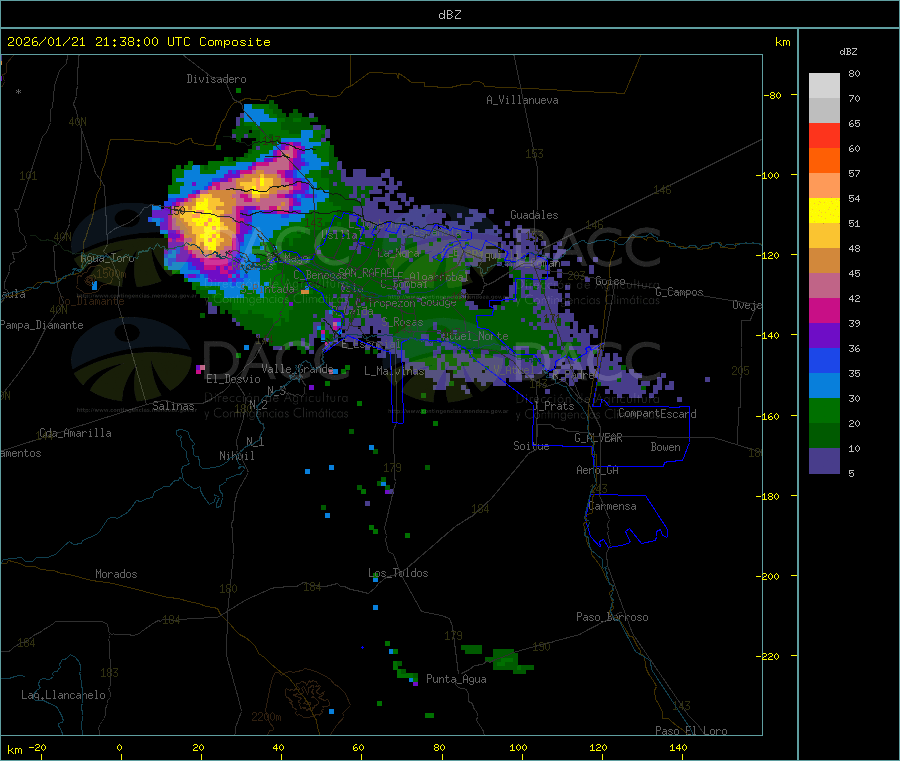The height and width of the screenshot is (761, 900).
Task: Click the Soitue location label
Action: tap(531, 446)
